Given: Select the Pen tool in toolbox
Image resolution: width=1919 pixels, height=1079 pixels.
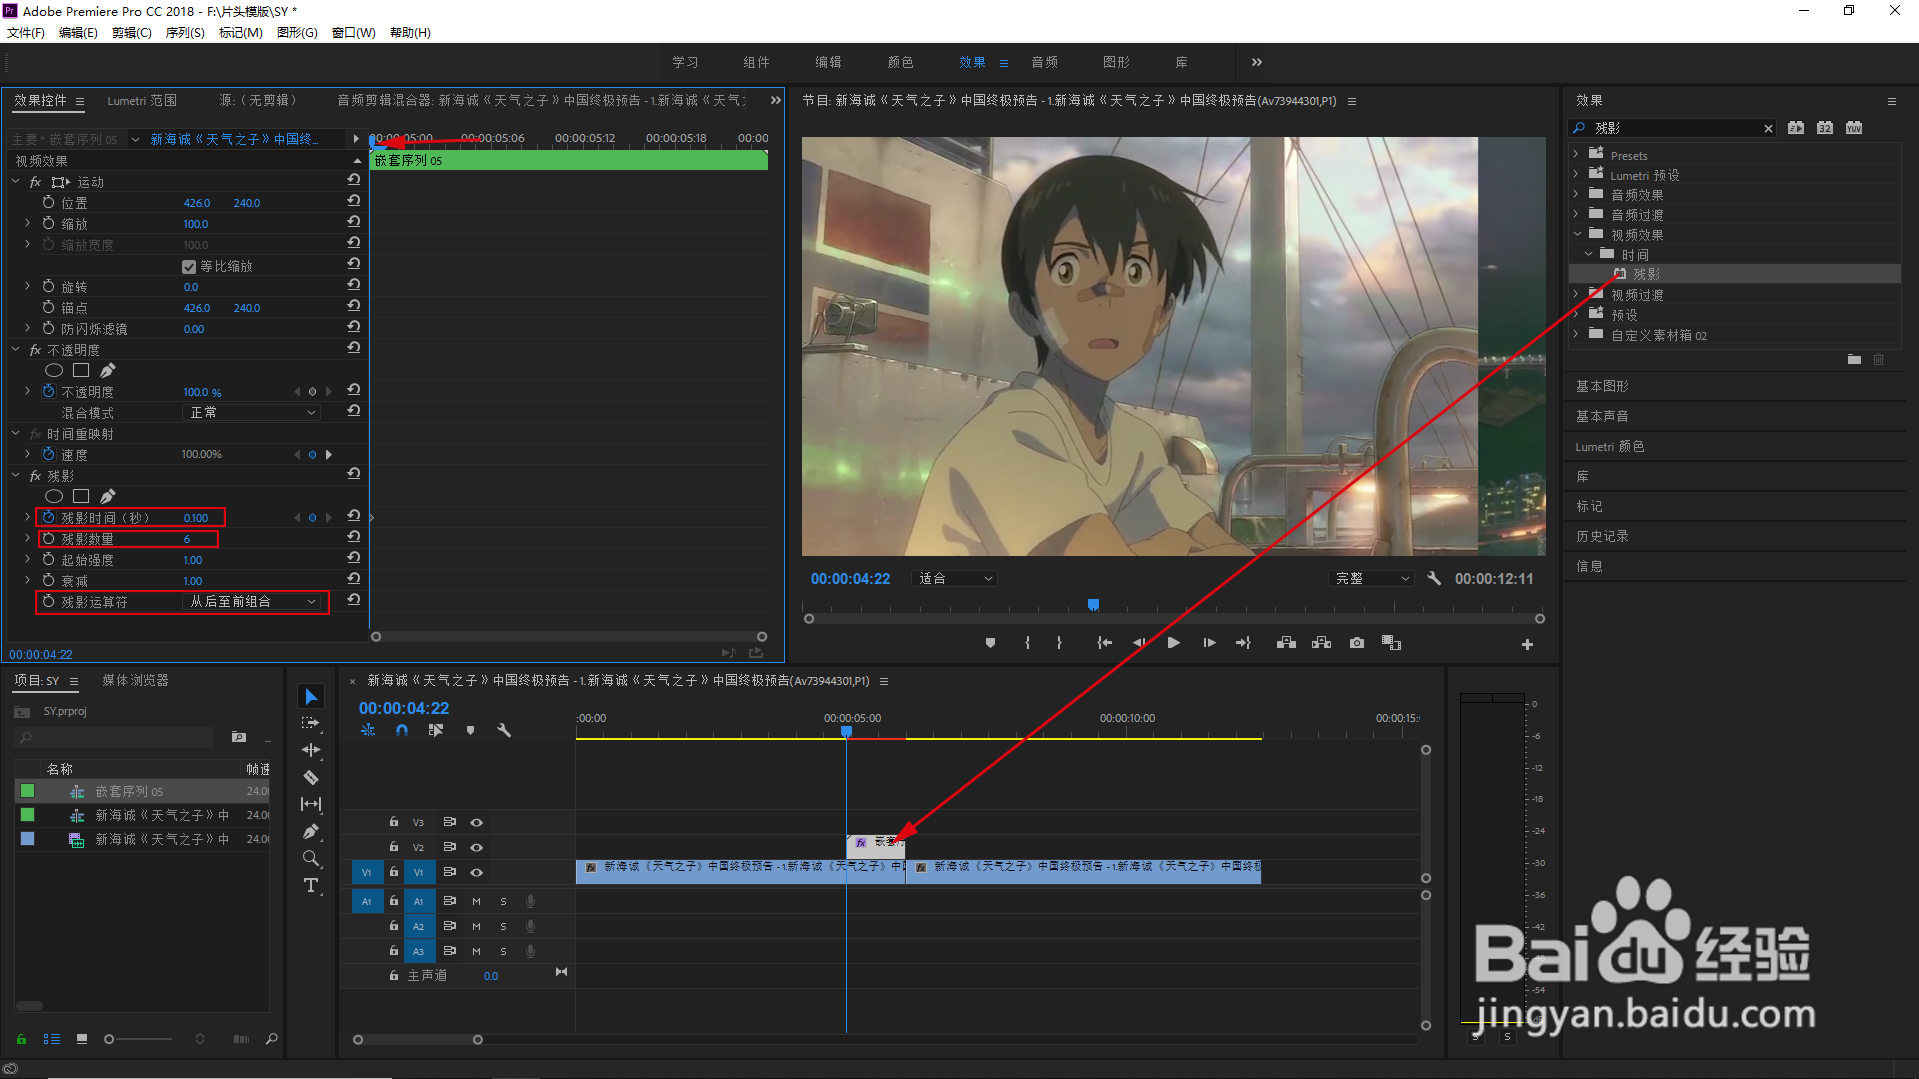Looking at the screenshot, I should pyautogui.click(x=311, y=831).
